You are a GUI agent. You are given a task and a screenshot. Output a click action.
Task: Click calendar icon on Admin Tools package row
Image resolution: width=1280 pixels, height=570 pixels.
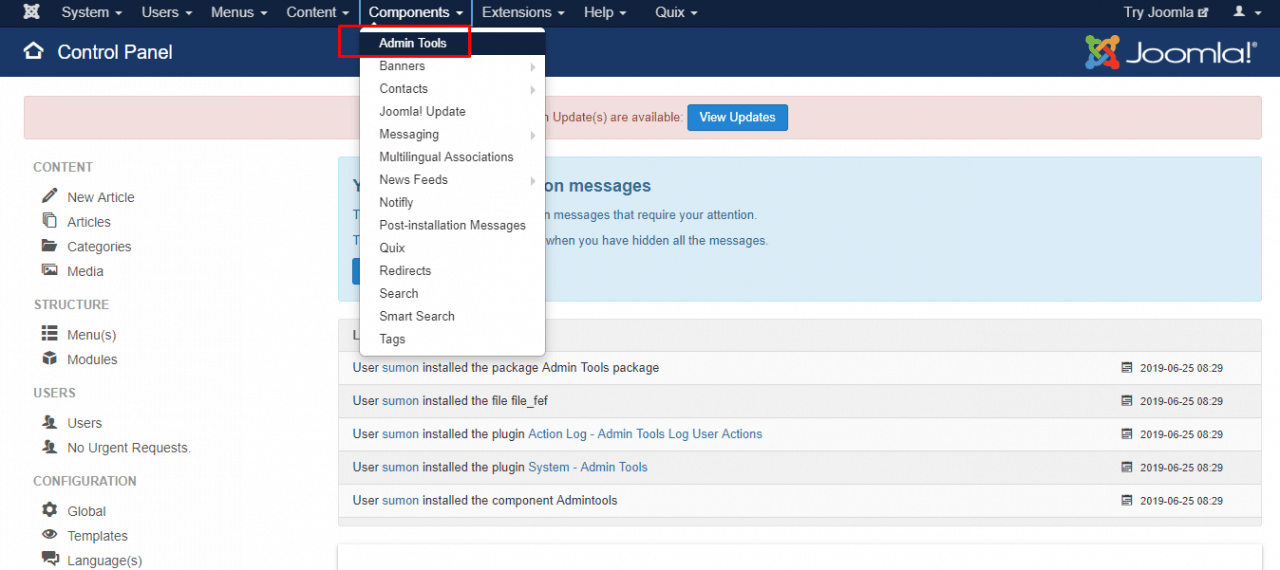[x=1127, y=368]
